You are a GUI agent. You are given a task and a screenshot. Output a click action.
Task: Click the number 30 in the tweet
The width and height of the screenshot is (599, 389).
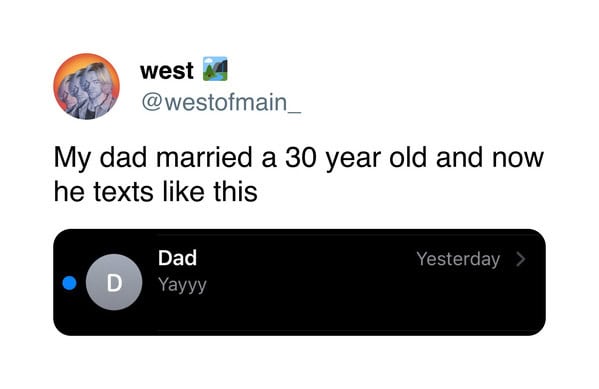(x=301, y=157)
